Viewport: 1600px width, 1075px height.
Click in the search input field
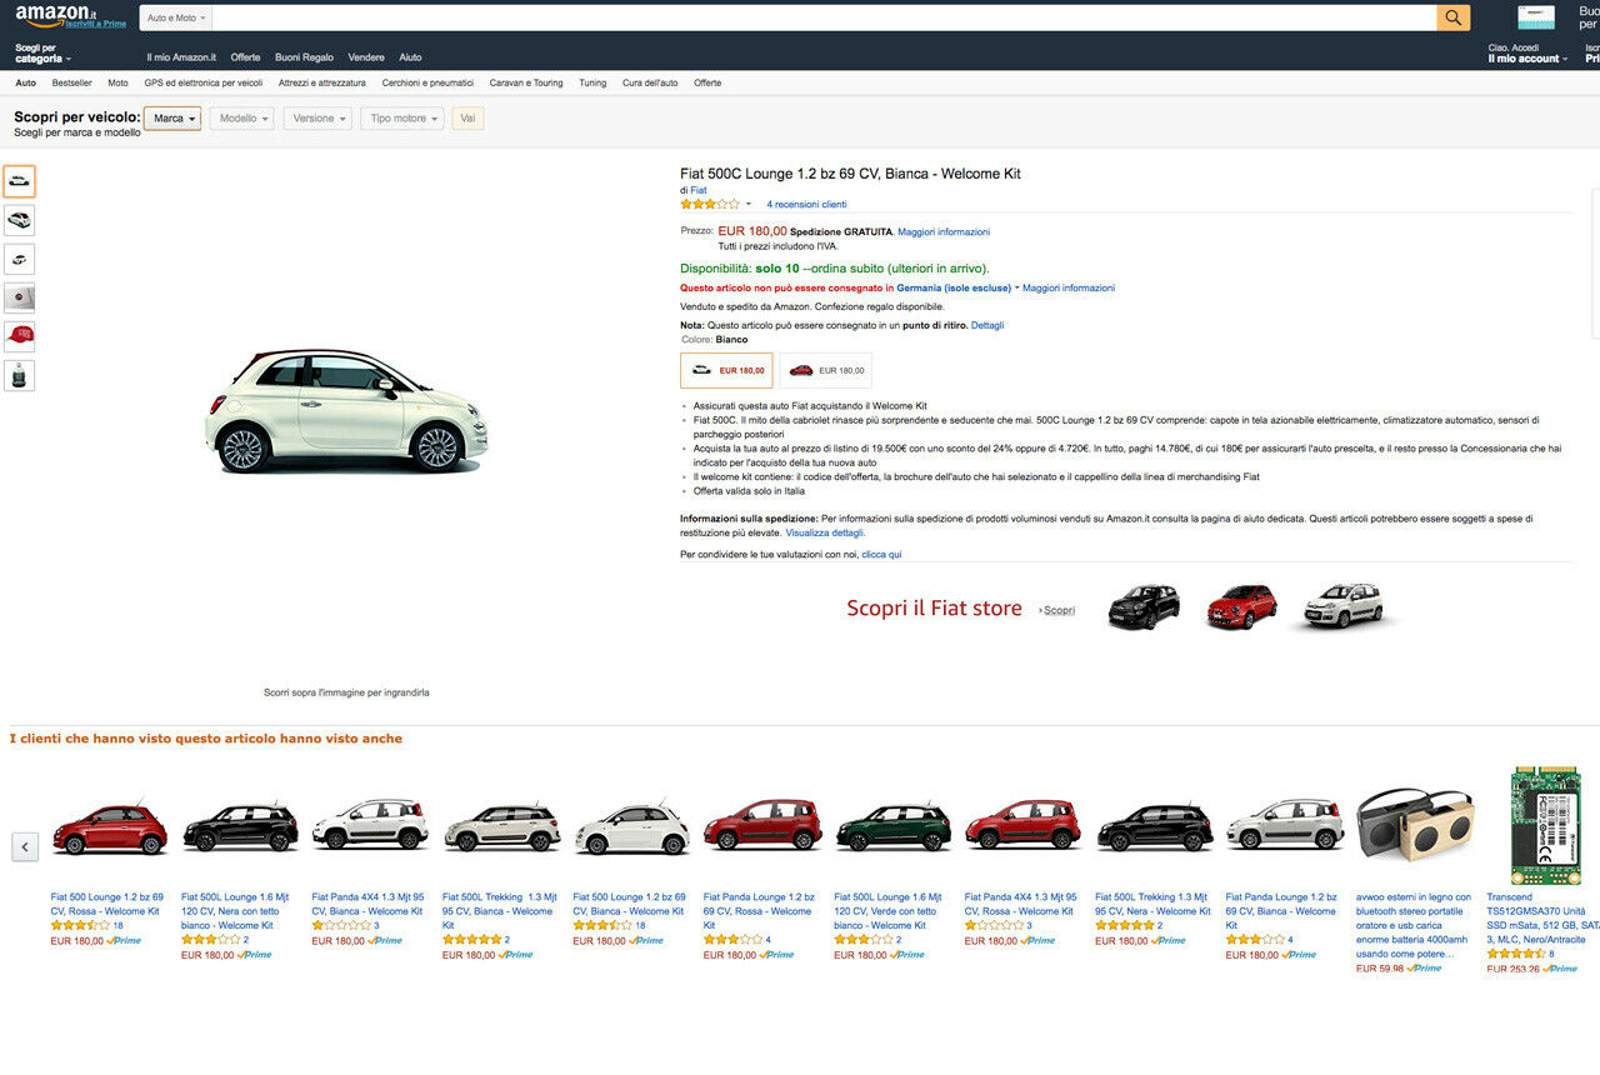point(824,17)
